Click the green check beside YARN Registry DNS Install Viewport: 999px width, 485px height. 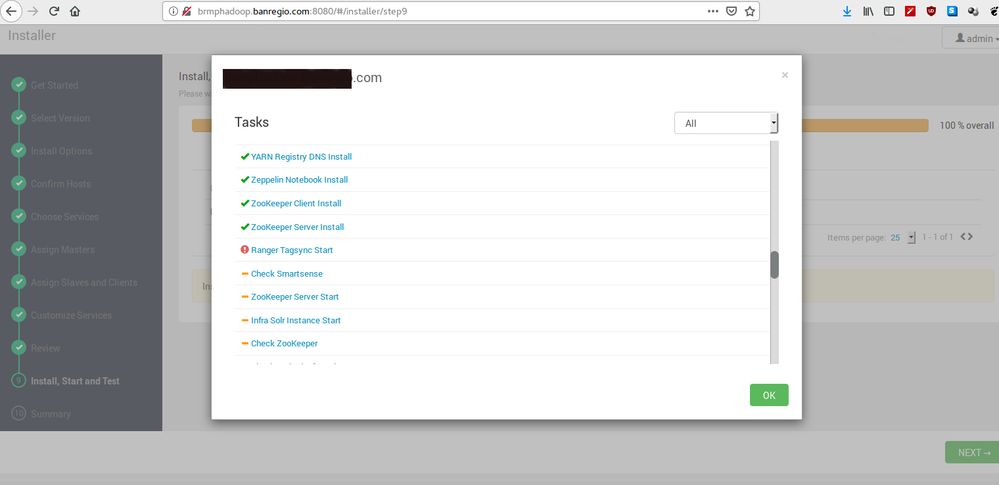tap(245, 156)
